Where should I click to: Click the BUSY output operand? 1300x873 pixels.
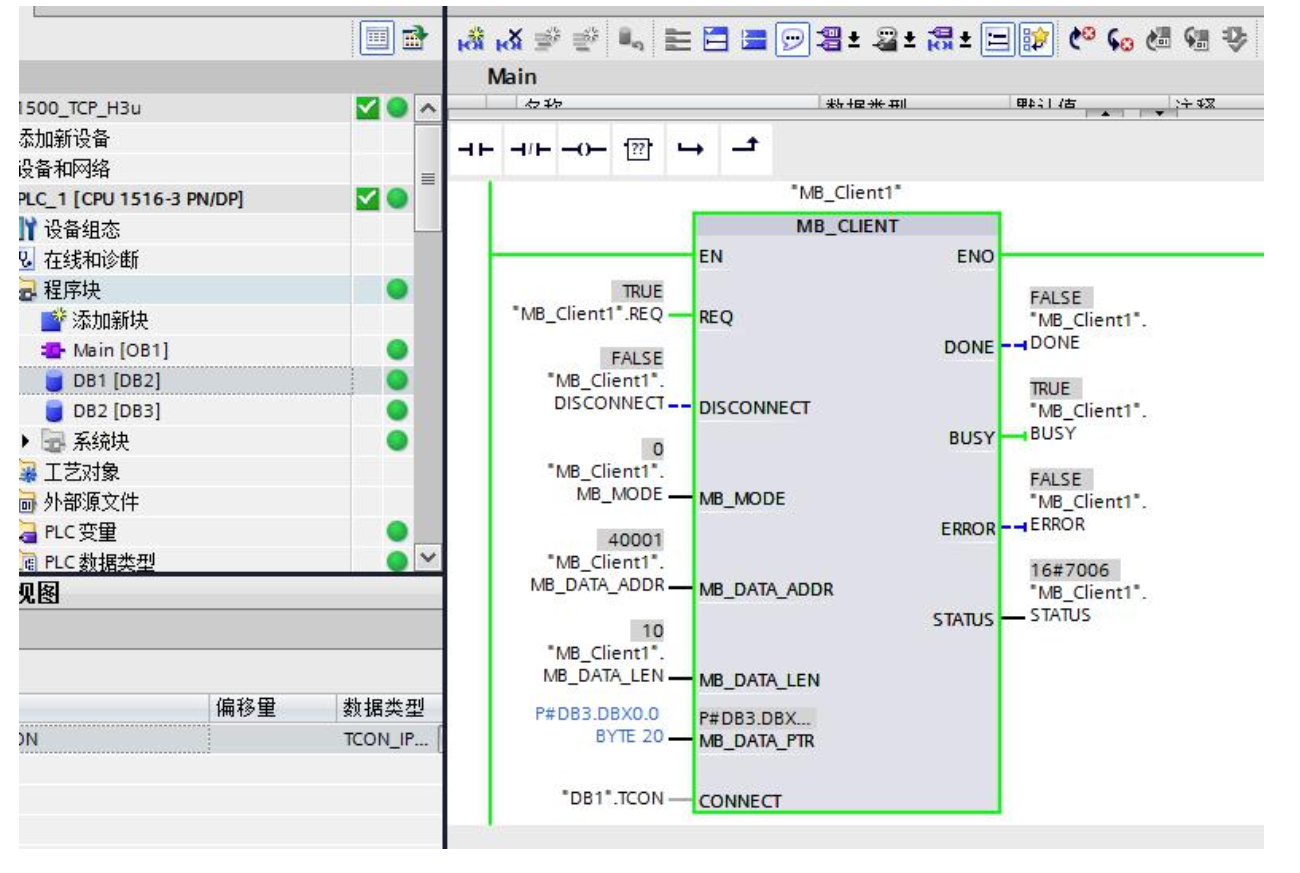pos(1089,422)
